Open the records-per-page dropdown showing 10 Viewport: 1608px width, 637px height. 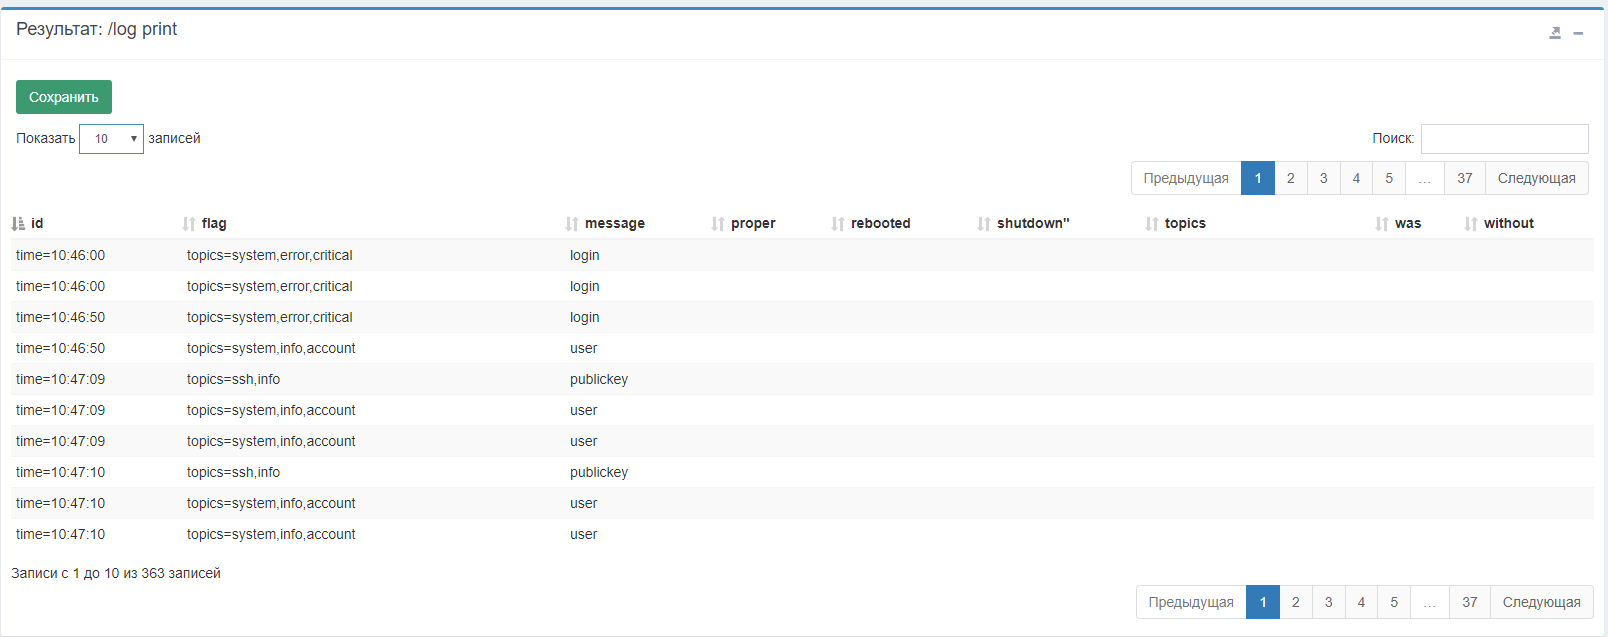(x=111, y=139)
